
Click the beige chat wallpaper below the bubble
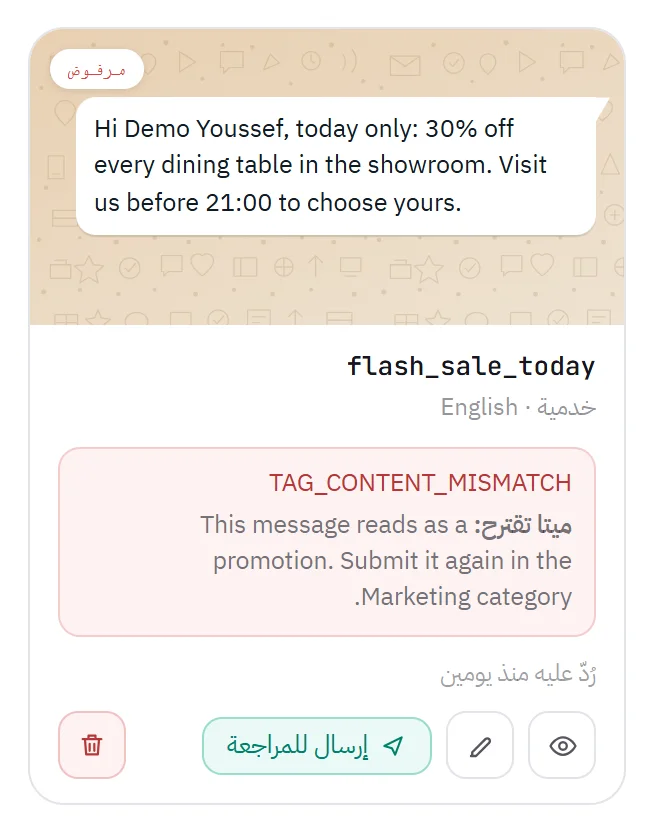coord(327,281)
